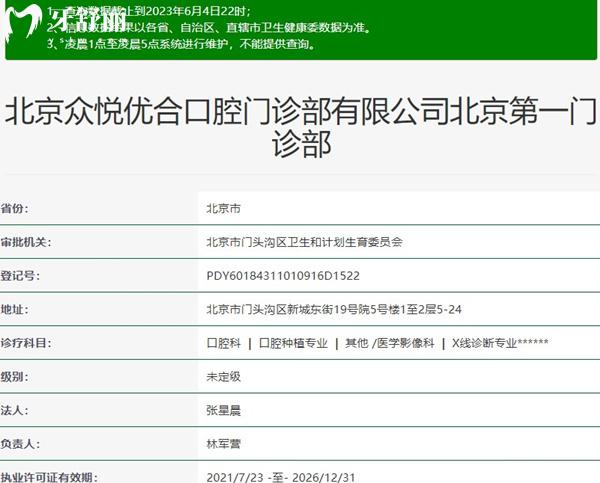The width and height of the screenshot is (600, 483).
Task: Select approval authority 北京市门头沟区卫生和计划生育委员会
Action: [305, 242]
